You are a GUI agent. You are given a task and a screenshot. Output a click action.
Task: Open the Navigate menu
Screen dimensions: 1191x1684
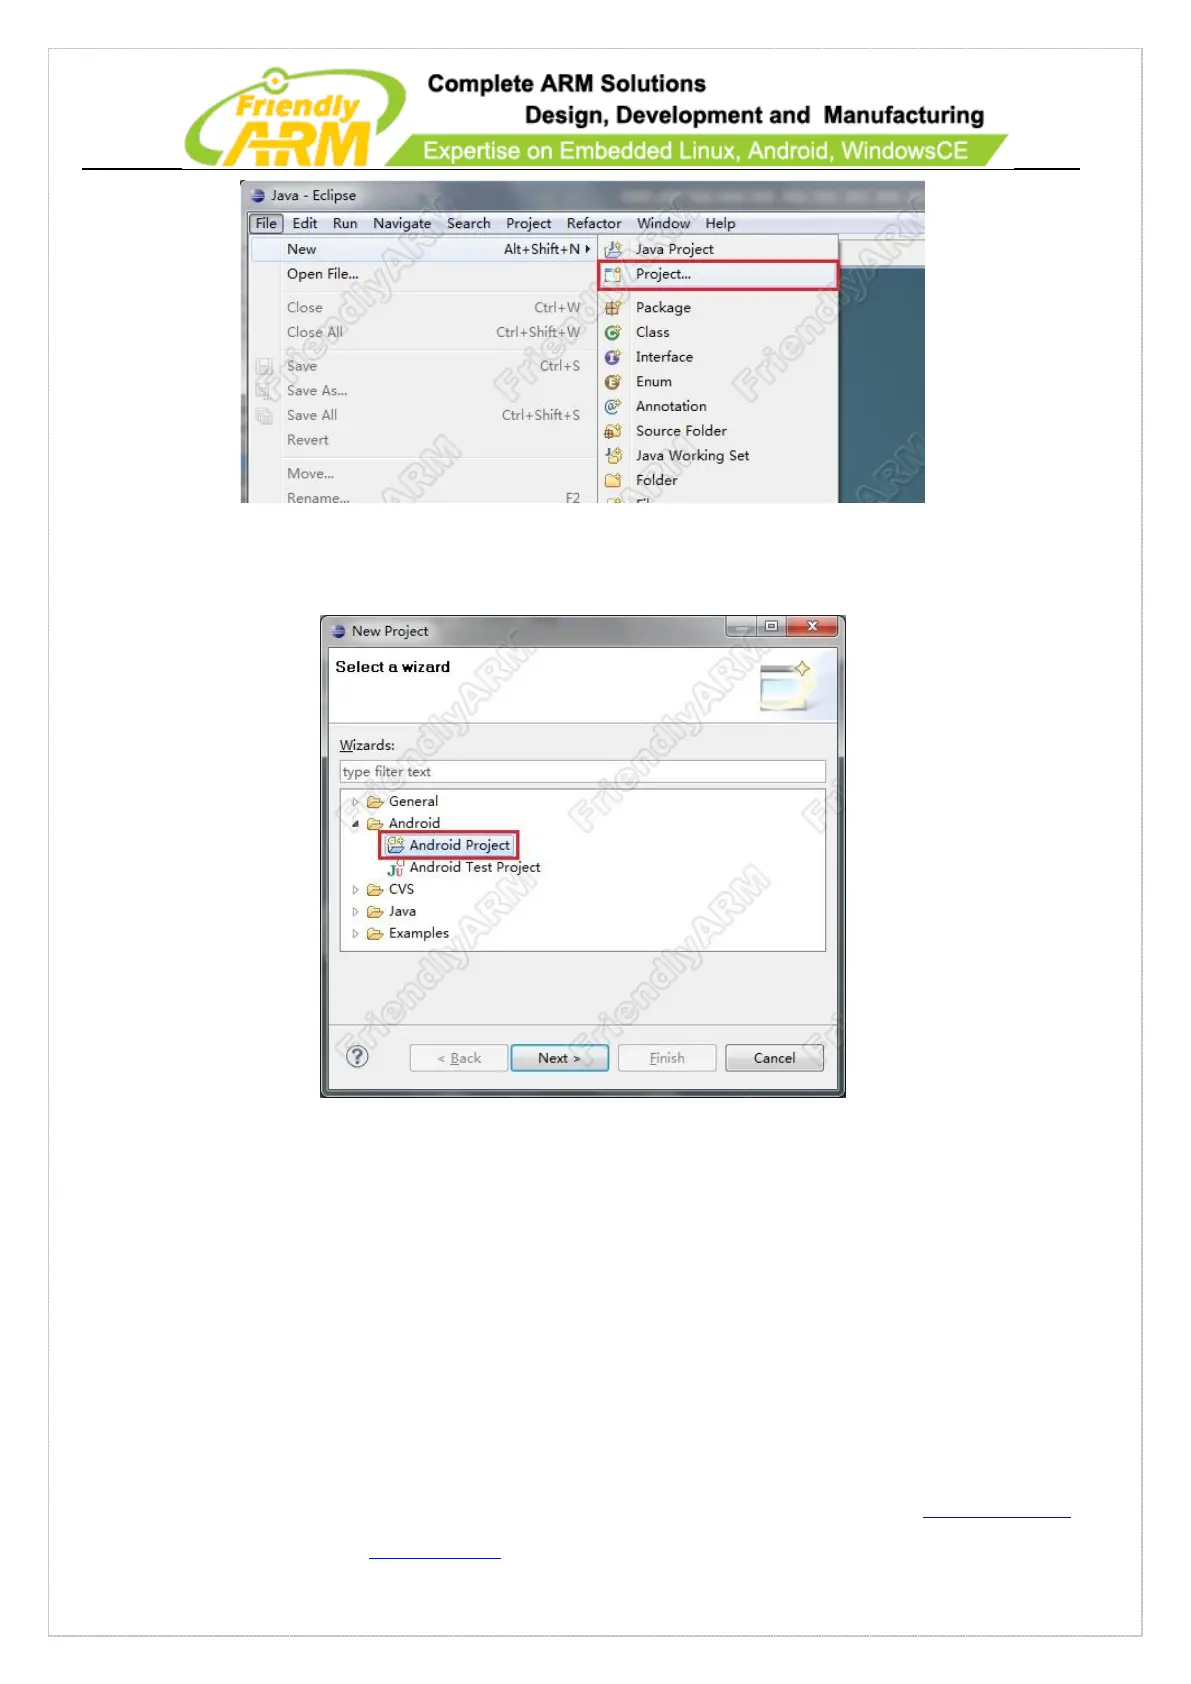(x=402, y=223)
